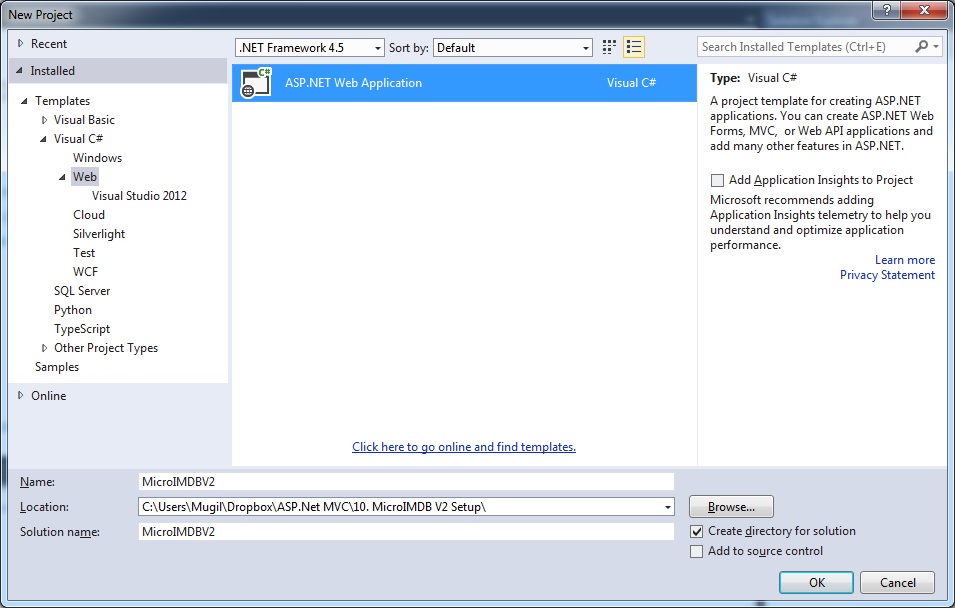Collapse the Visual C# node arrow
The height and width of the screenshot is (608, 955).
coord(43,139)
